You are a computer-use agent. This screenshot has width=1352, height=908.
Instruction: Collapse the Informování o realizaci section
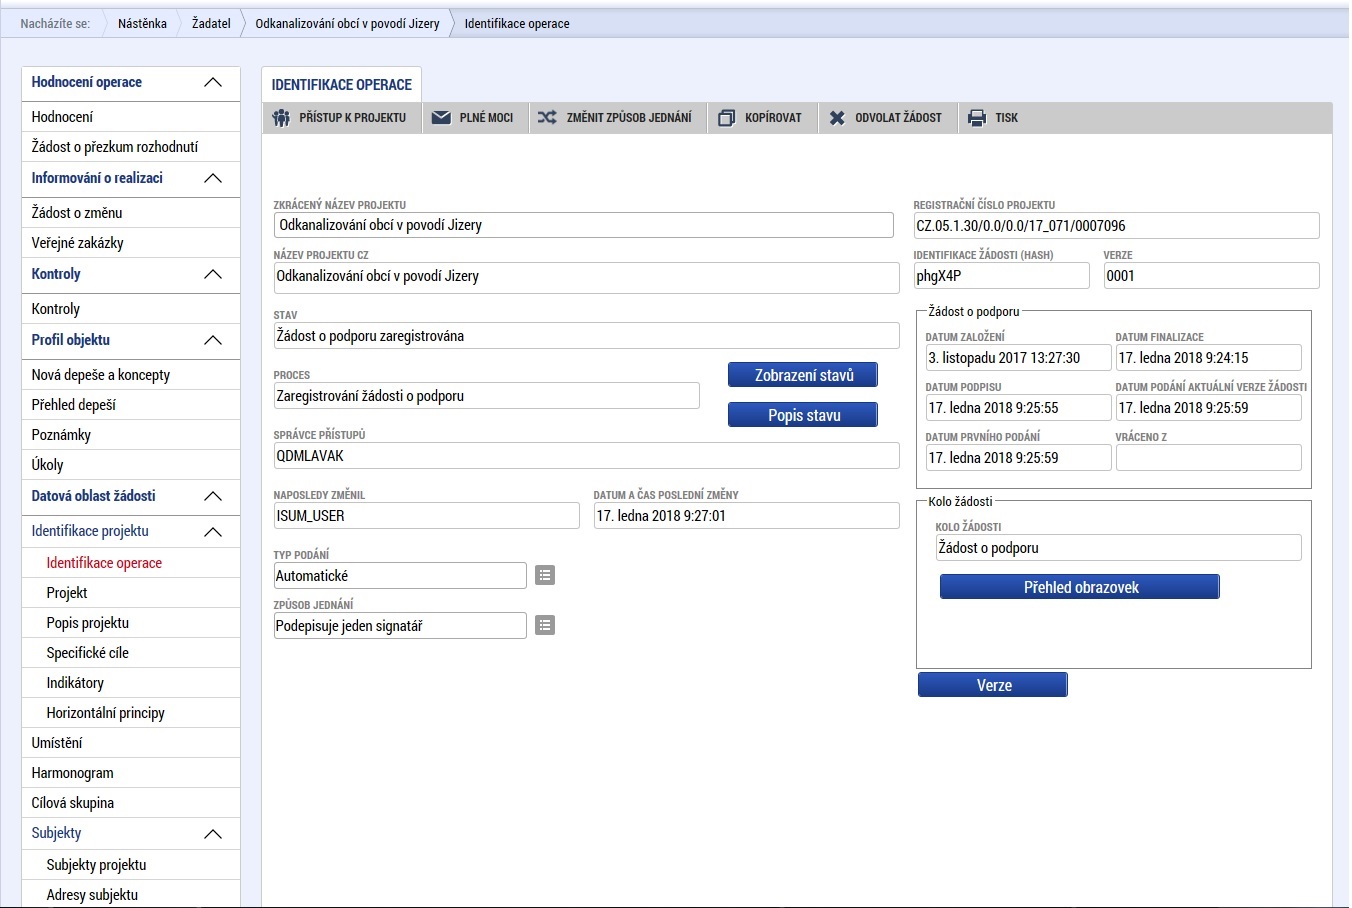pyautogui.click(x=213, y=178)
